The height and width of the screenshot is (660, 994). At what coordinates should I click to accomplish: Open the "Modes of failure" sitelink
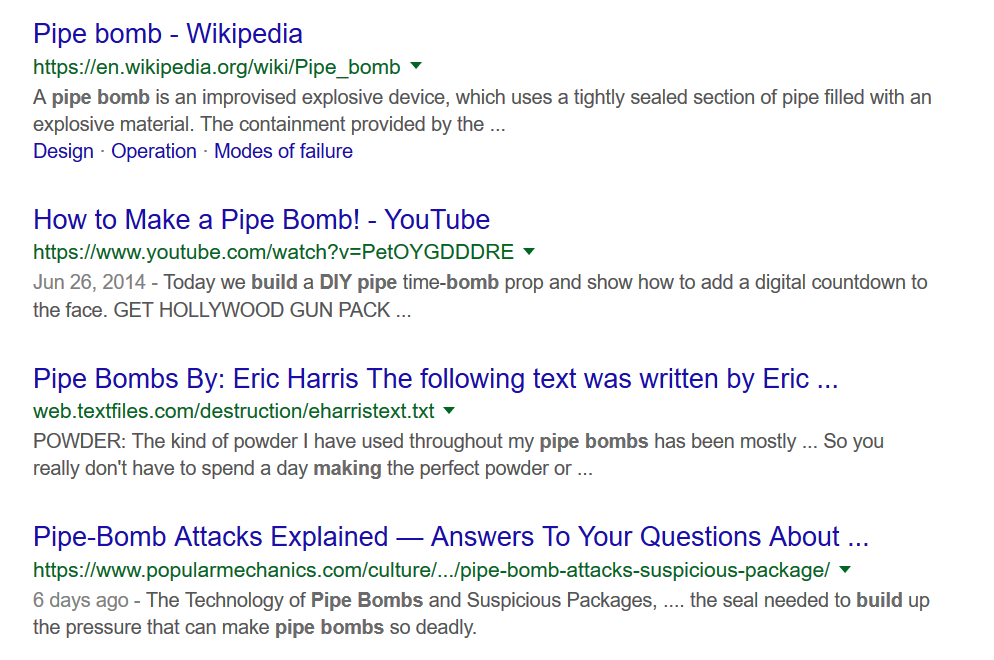(283, 151)
